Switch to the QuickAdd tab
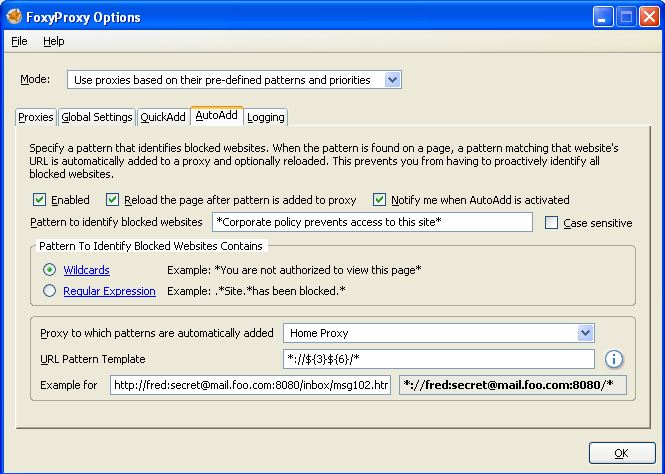This screenshot has width=665, height=474. pyautogui.click(x=163, y=117)
